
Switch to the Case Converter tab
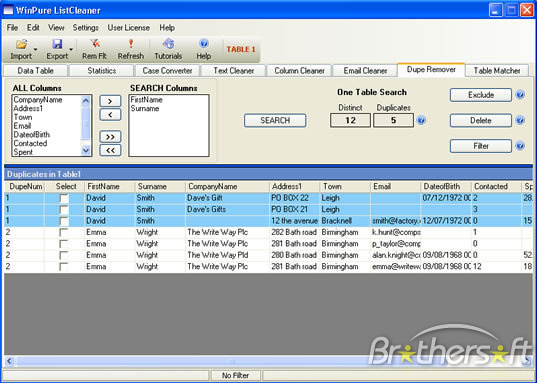[167, 71]
